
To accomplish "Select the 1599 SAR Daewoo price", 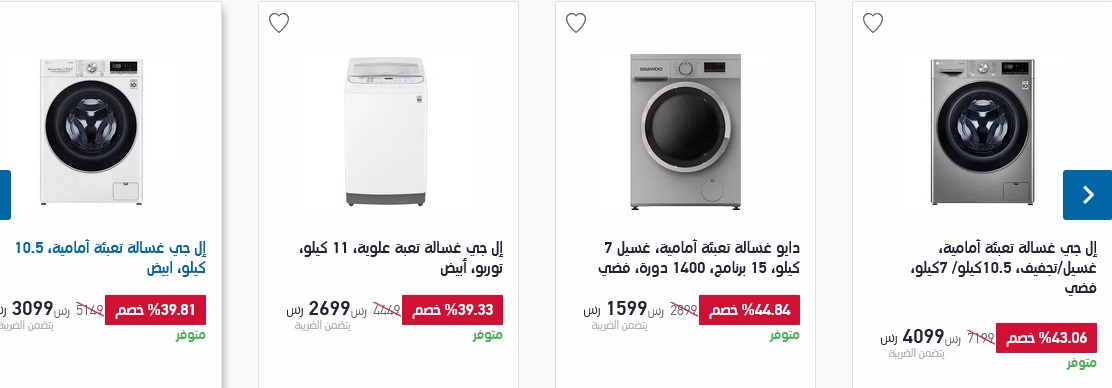I will point(616,309).
